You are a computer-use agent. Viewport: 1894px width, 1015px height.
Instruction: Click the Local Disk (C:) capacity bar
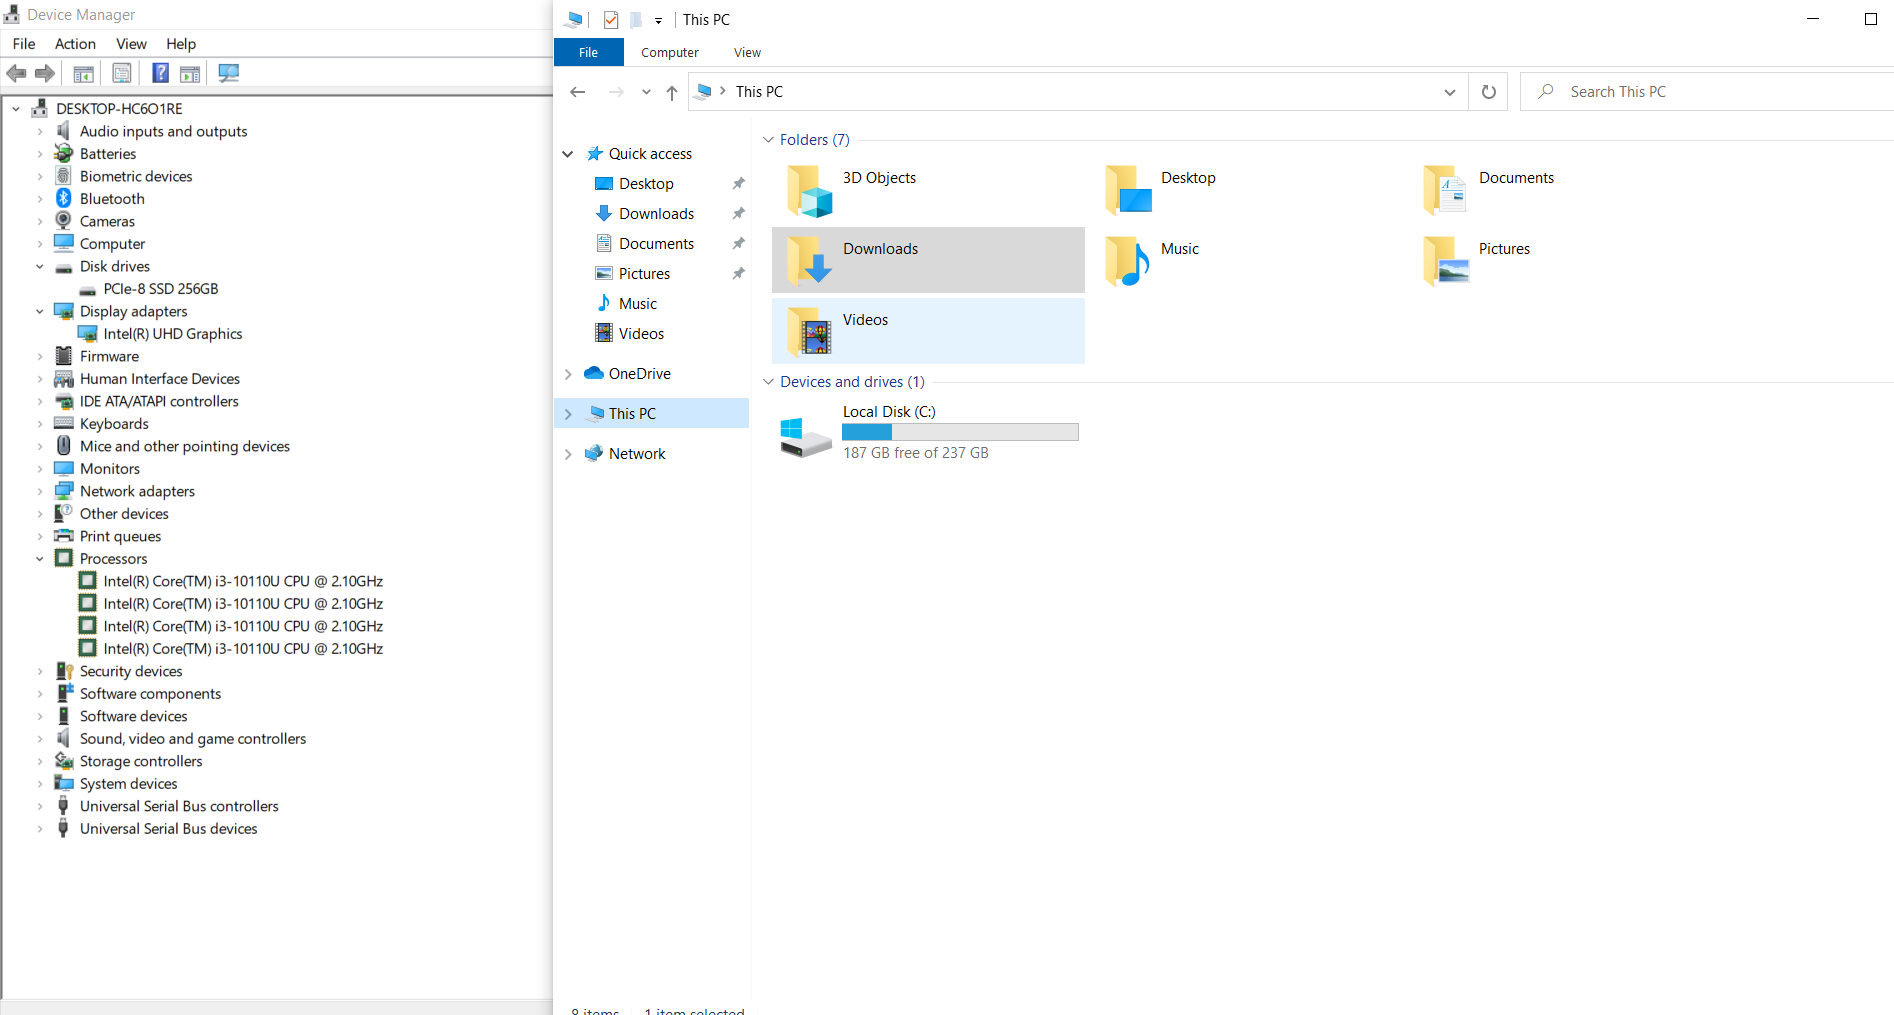(x=960, y=432)
